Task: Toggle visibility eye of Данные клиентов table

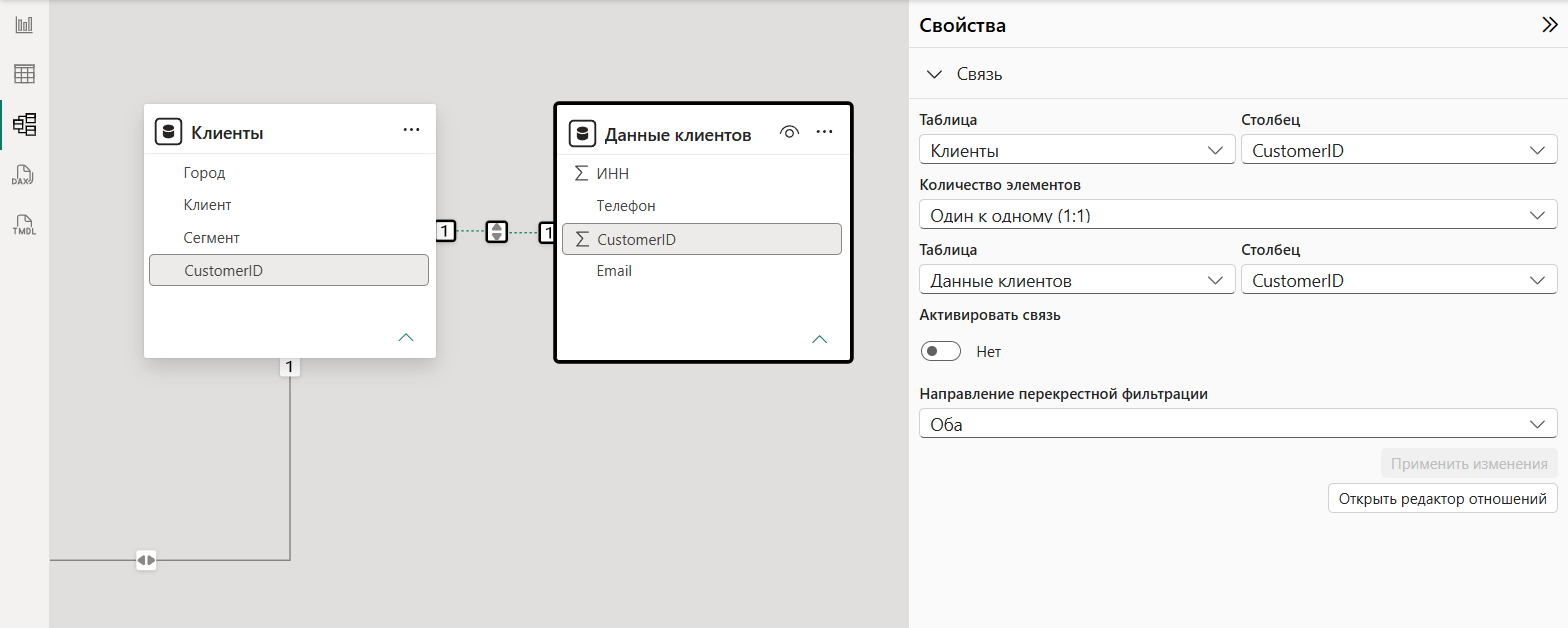Action: [789, 132]
